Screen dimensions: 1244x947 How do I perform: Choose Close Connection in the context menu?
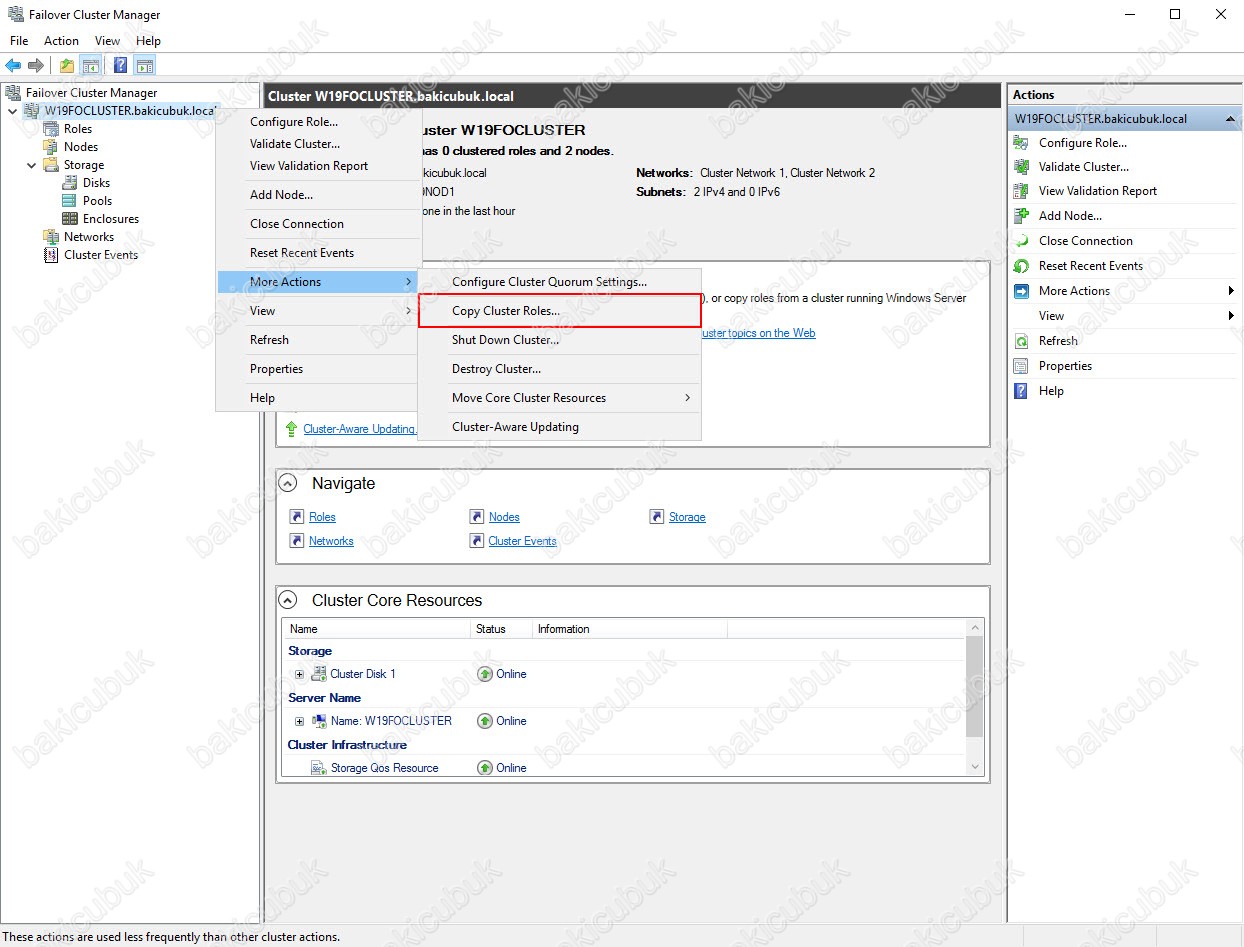point(319,224)
